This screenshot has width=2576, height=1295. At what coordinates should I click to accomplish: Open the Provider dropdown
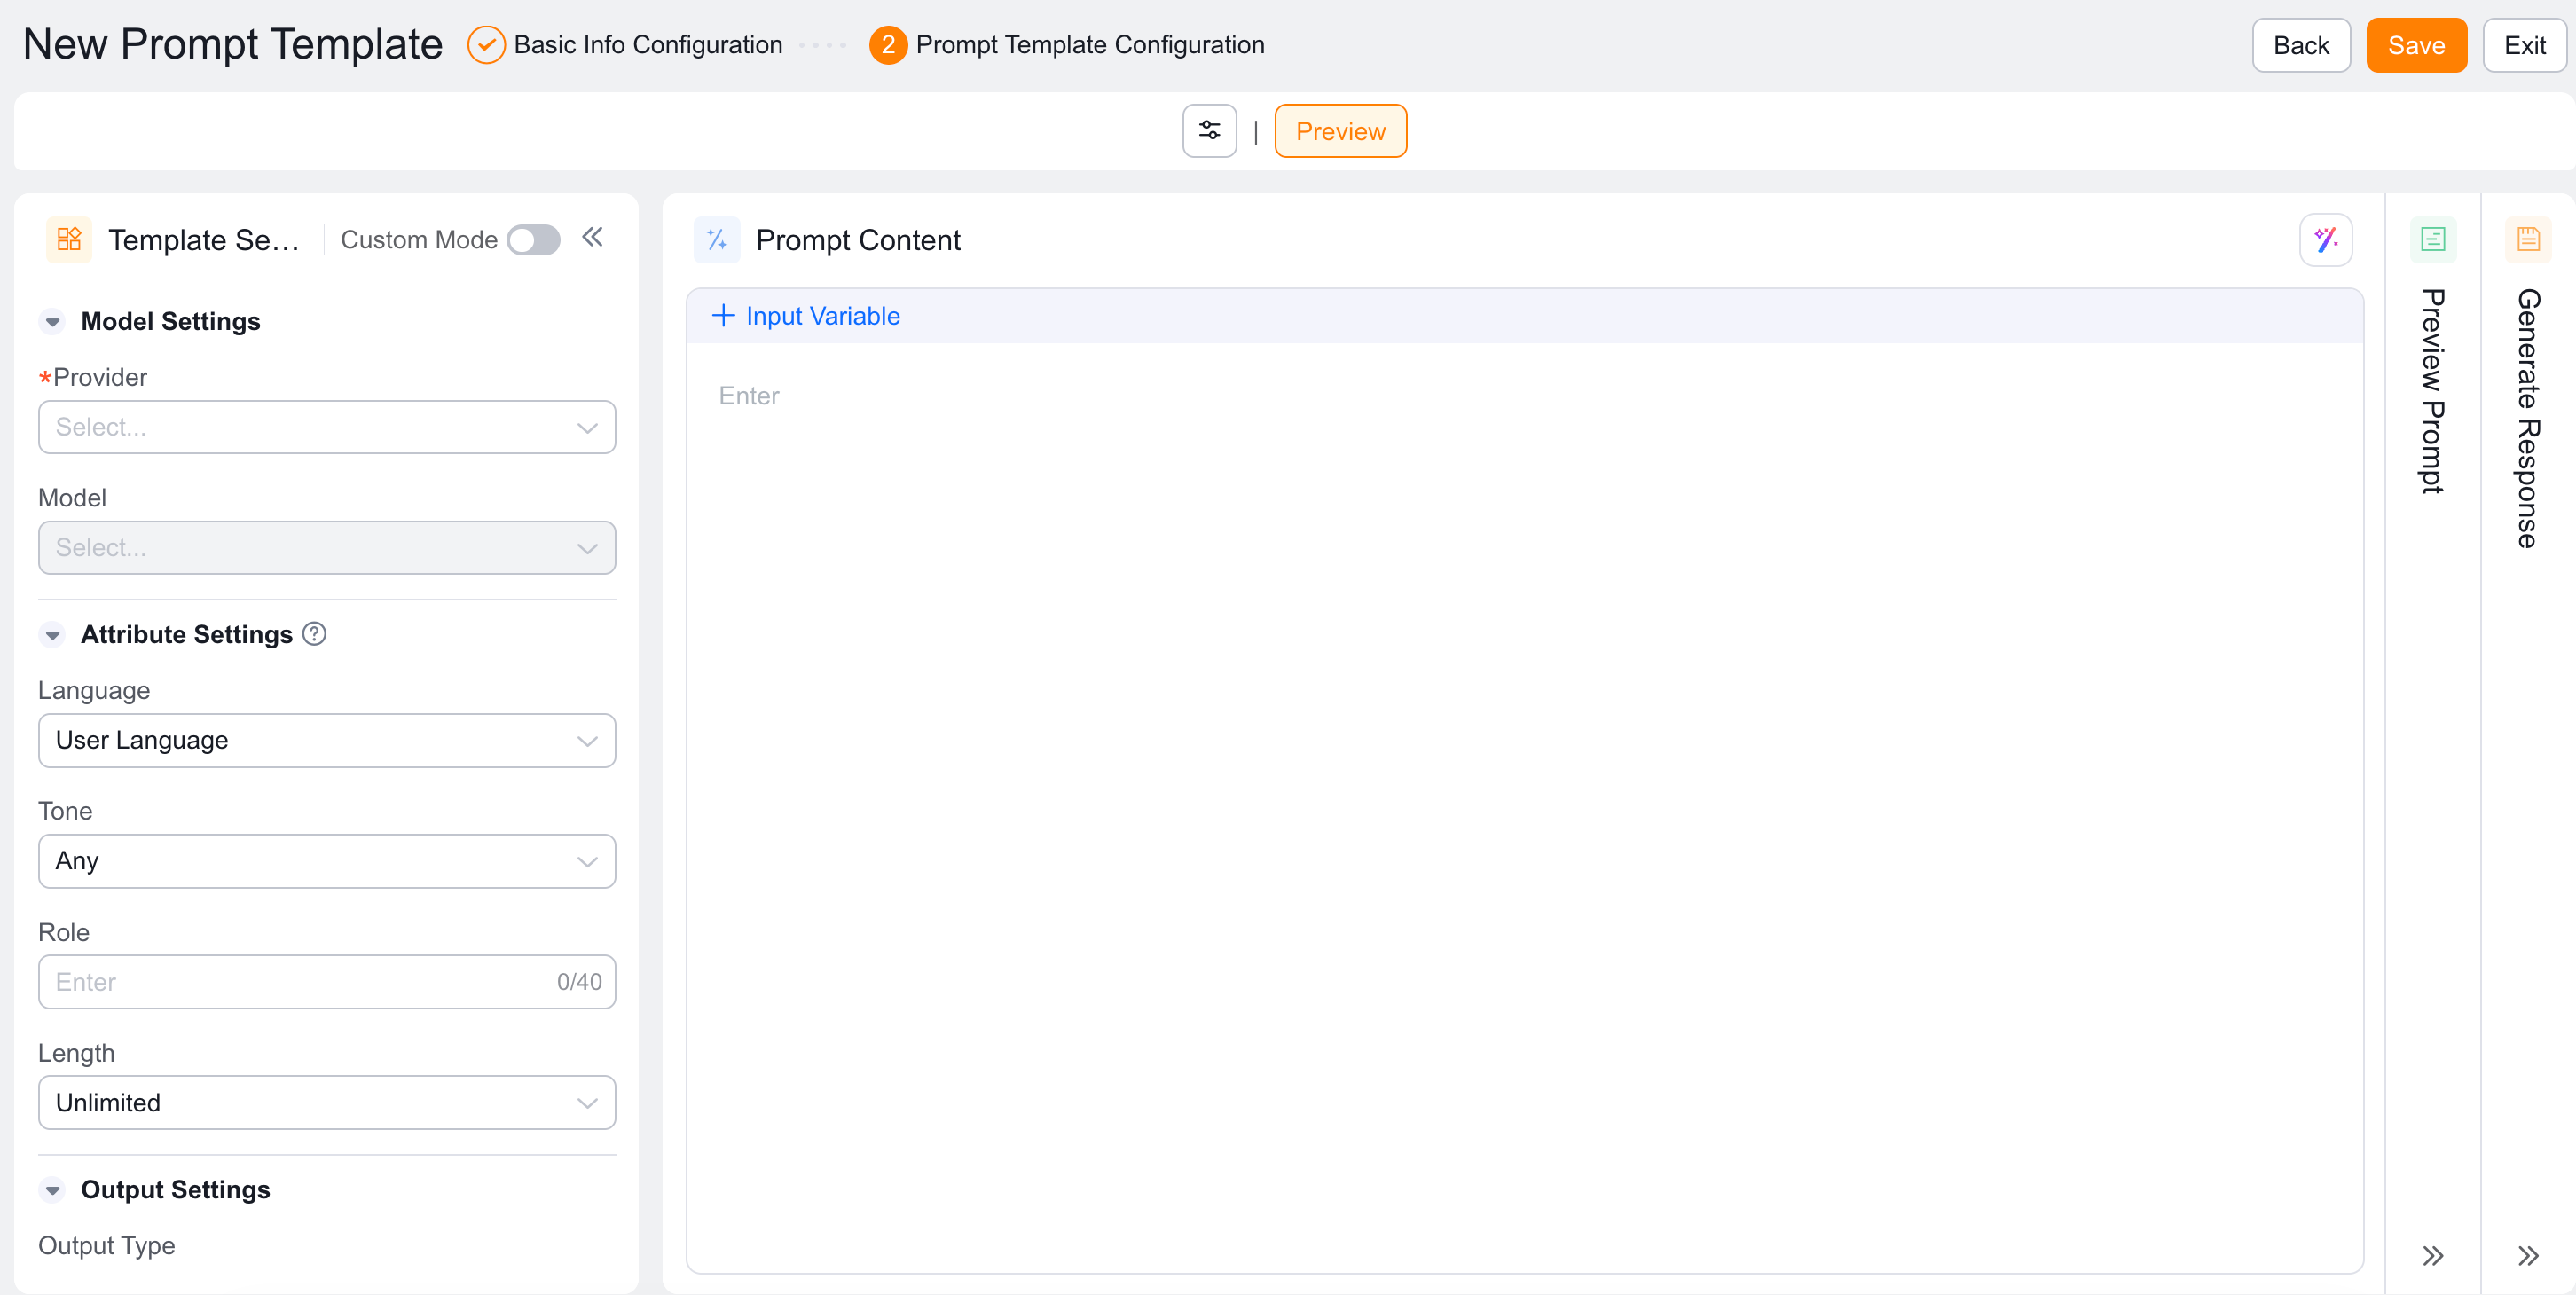click(327, 427)
